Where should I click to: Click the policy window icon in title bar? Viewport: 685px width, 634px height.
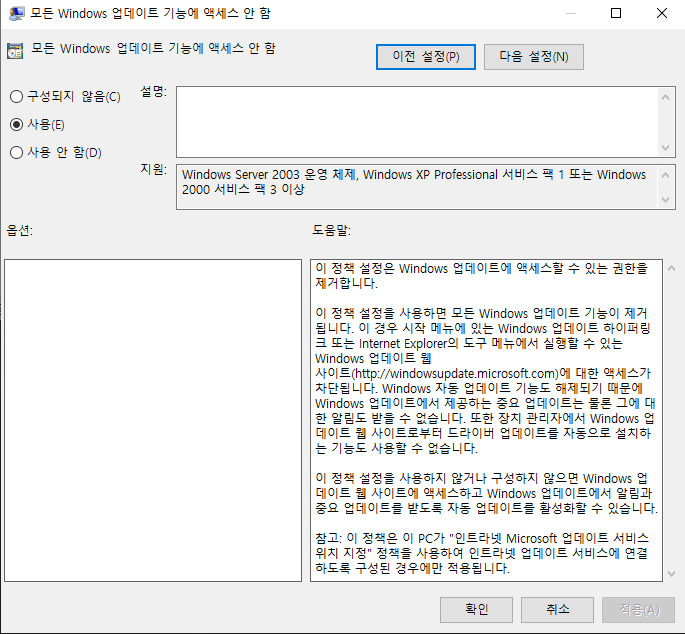pos(15,14)
